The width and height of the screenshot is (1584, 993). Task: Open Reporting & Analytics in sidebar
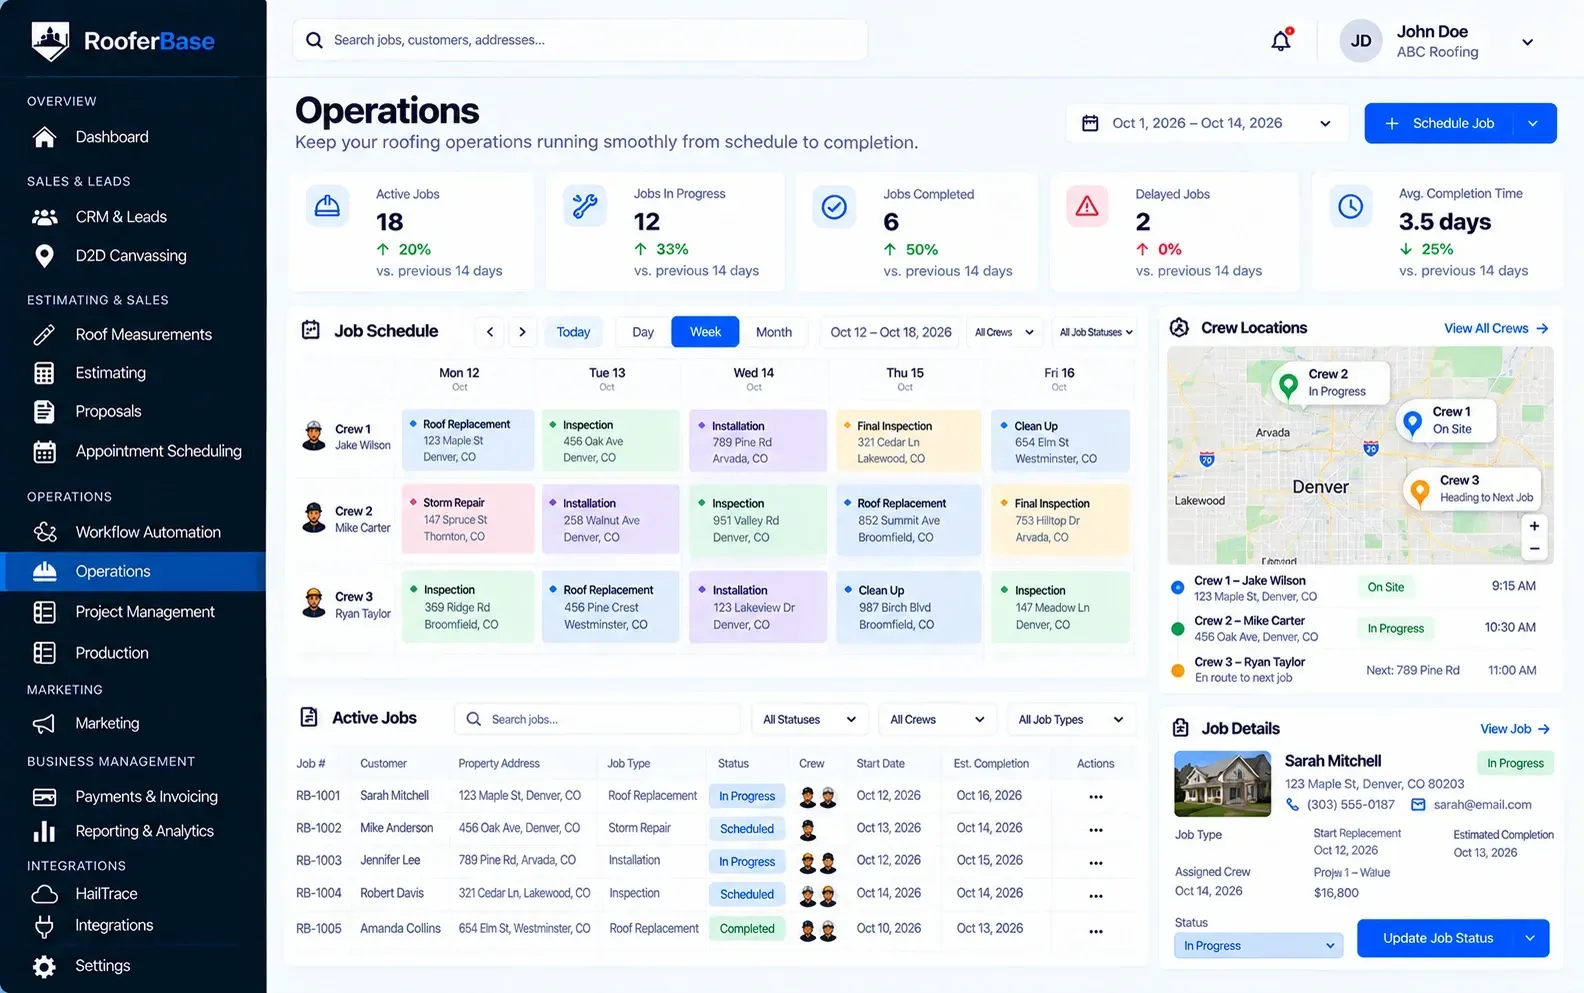pos(133,831)
